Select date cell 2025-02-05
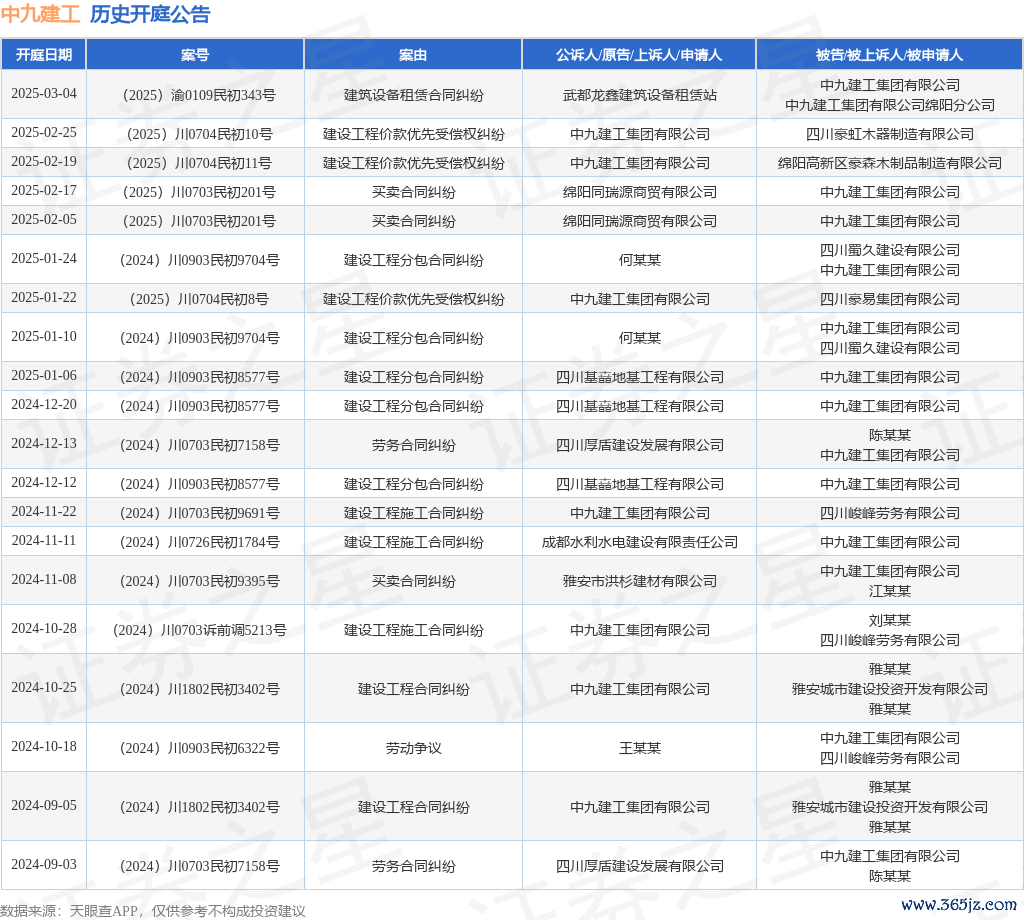Image resolution: width=1024 pixels, height=920 pixels. (44, 219)
